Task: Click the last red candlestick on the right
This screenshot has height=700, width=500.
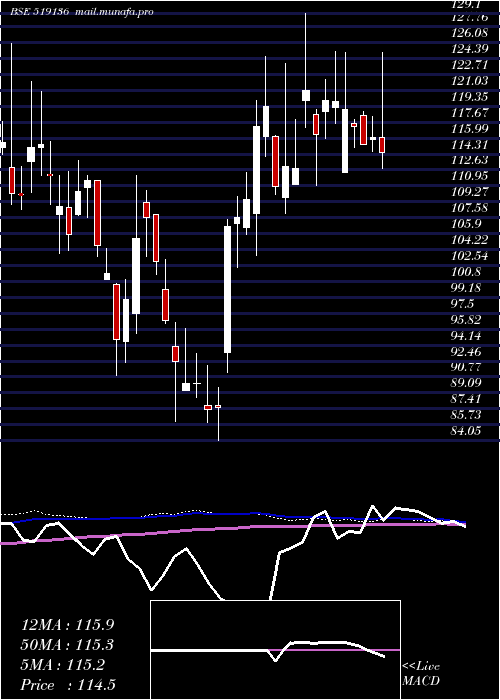Action: click(382, 146)
